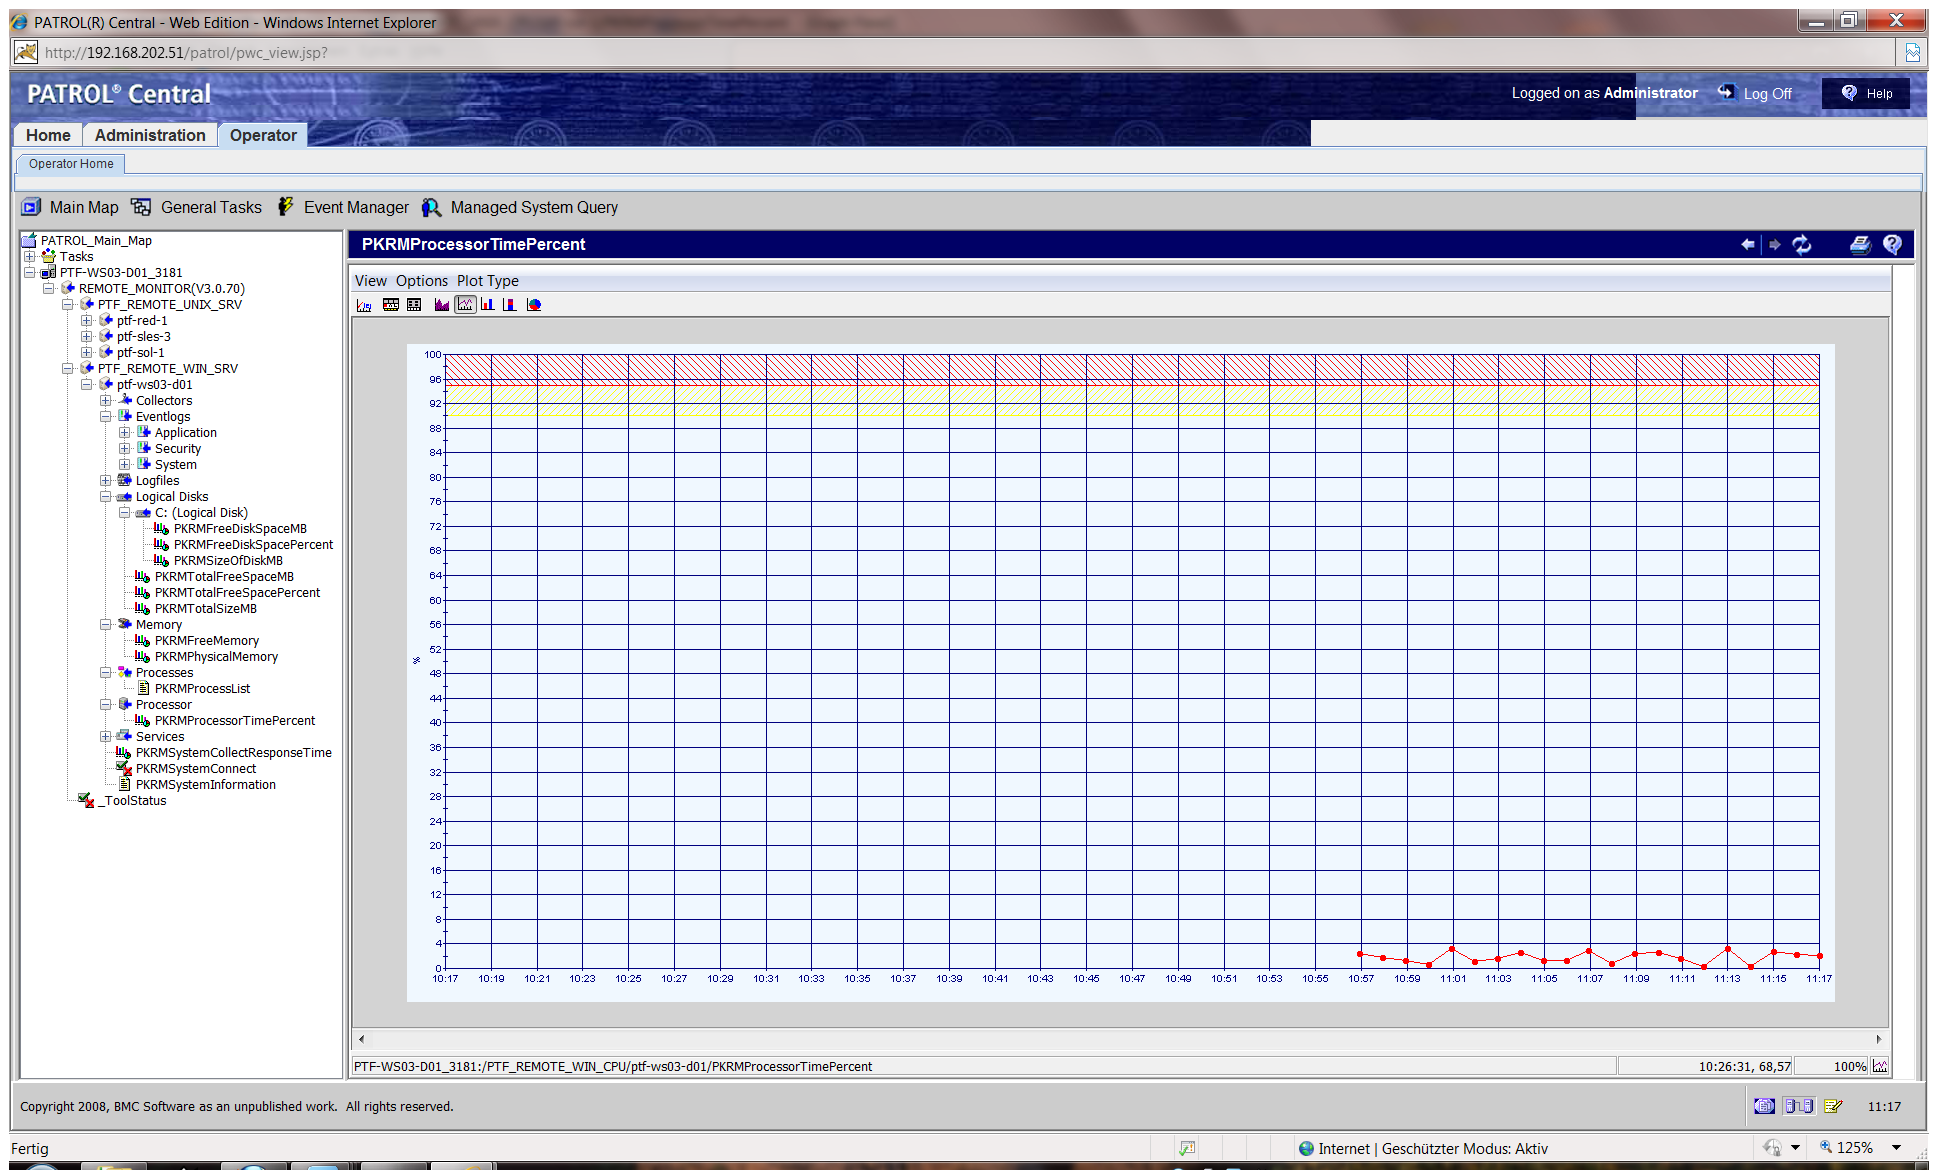Select PKRMFreeDiskSpacePercent in the tree
This screenshot has width=1938, height=1170.
coord(253,545)
